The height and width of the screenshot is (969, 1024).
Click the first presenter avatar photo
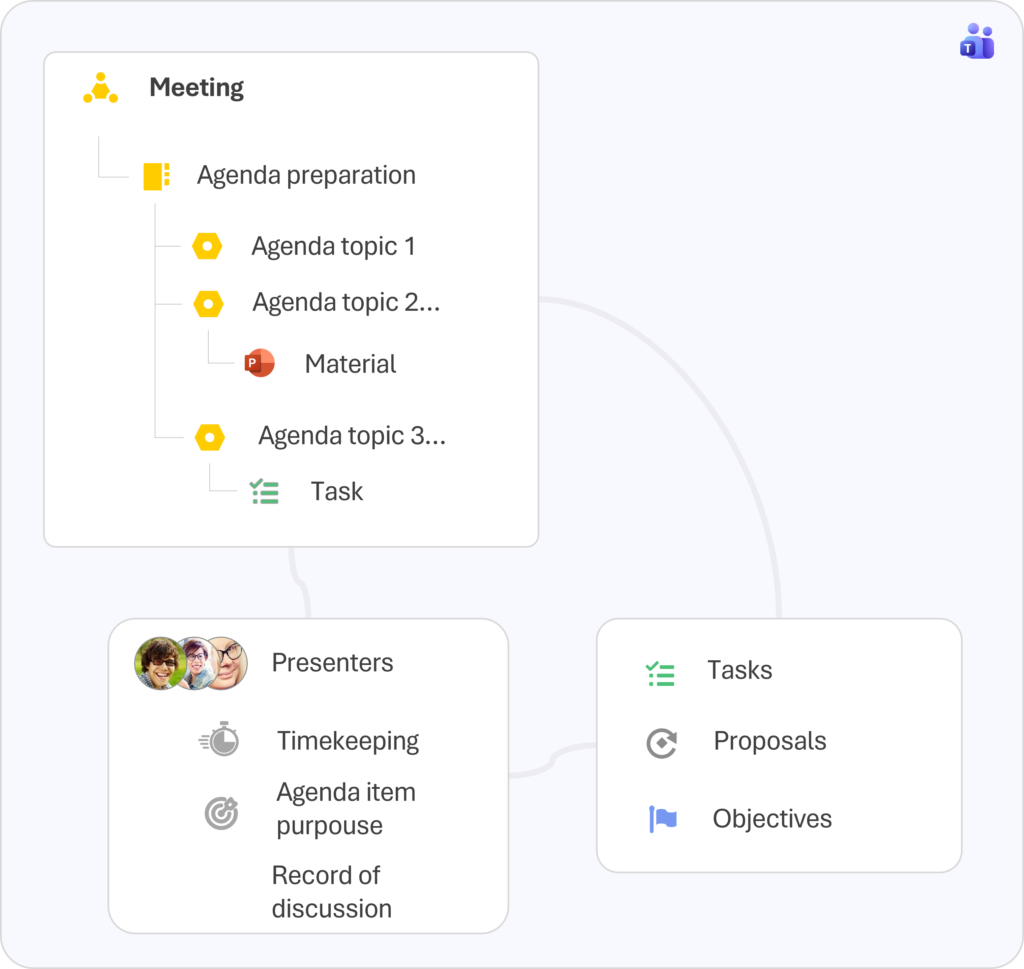[x=157, y=663]
